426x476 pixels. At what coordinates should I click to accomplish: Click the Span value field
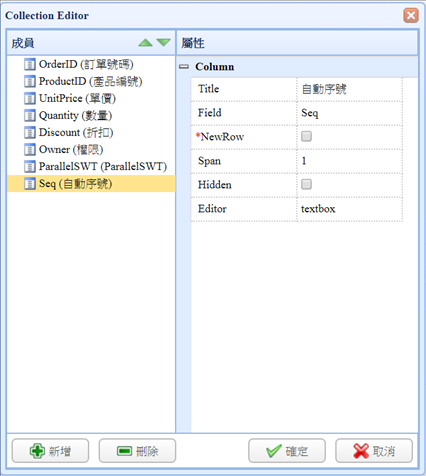[x=349, y=161]
